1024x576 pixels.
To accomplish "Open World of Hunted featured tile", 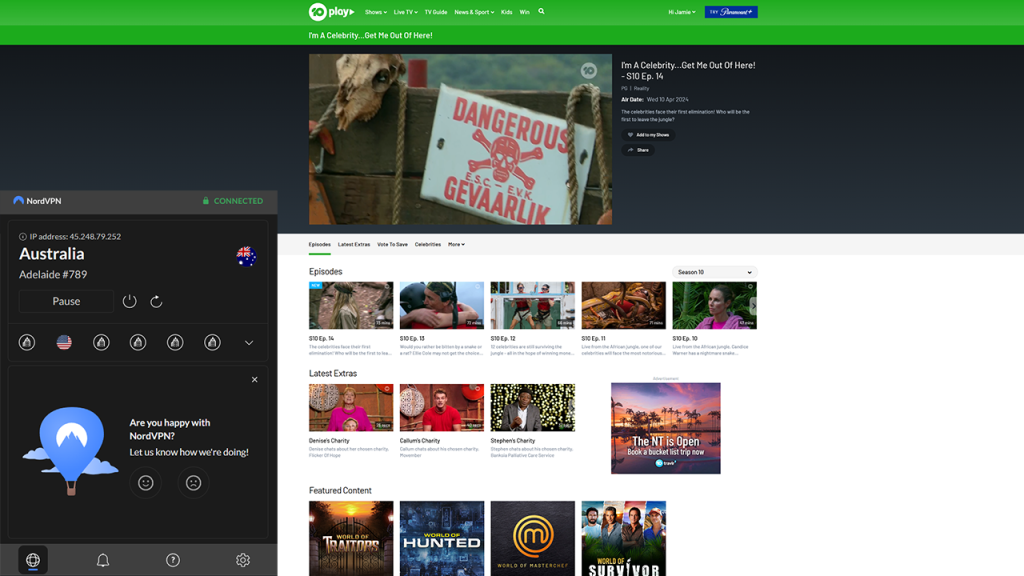I will tap(441, 539).
